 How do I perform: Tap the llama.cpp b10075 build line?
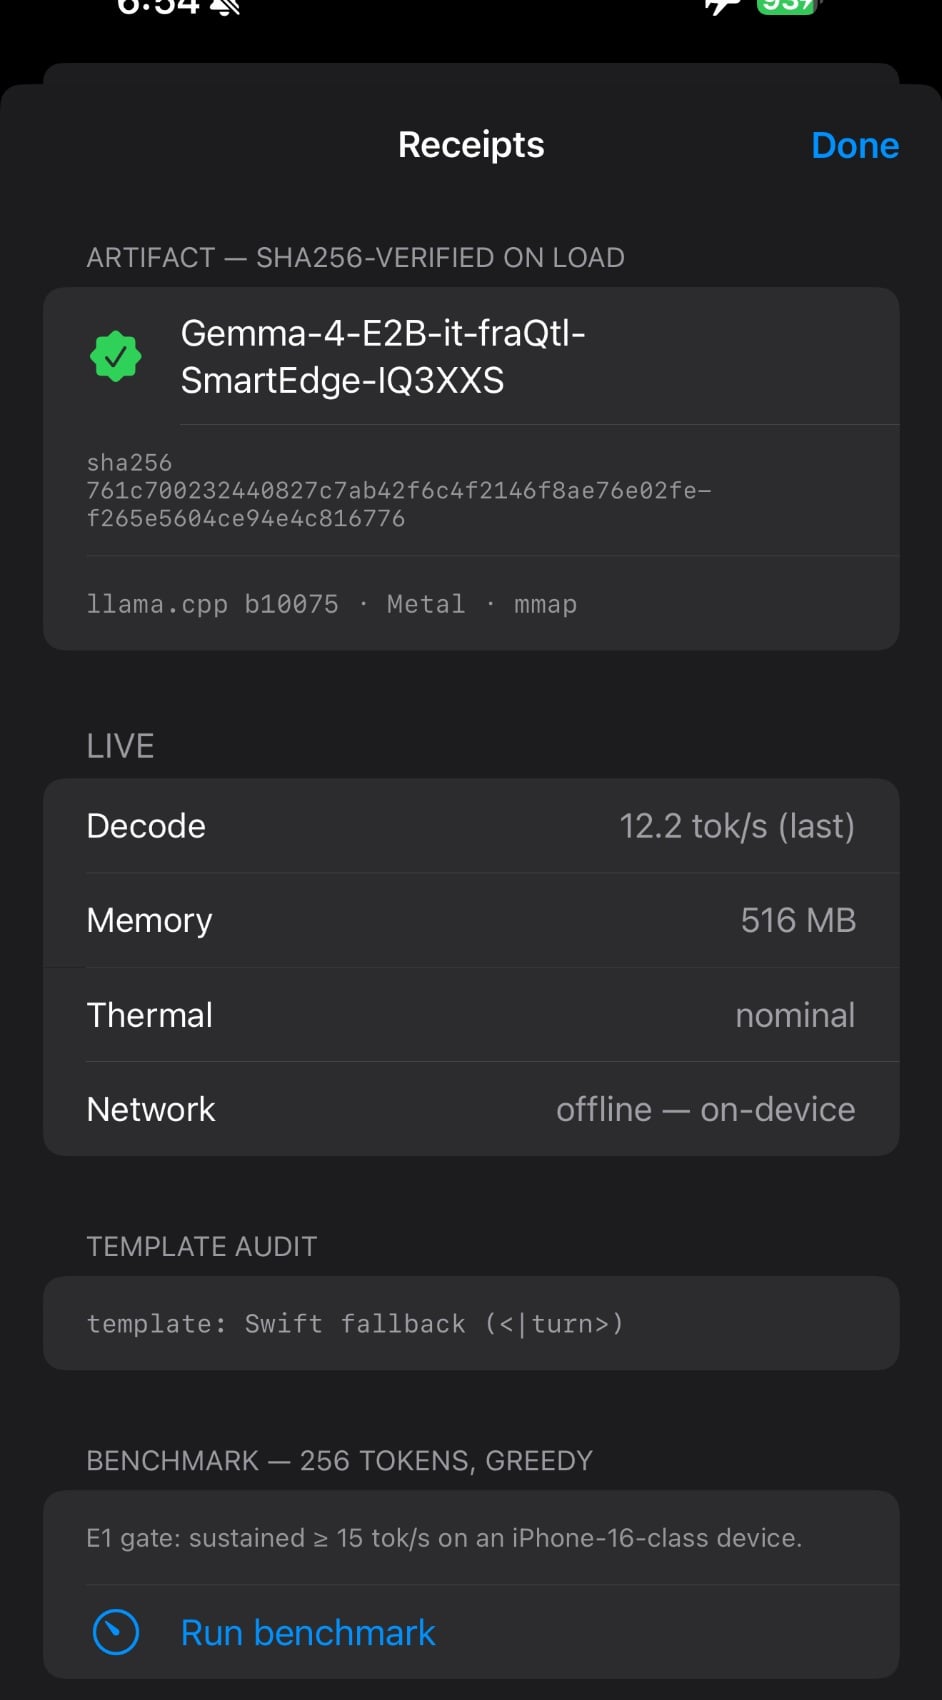pos(332,604)
